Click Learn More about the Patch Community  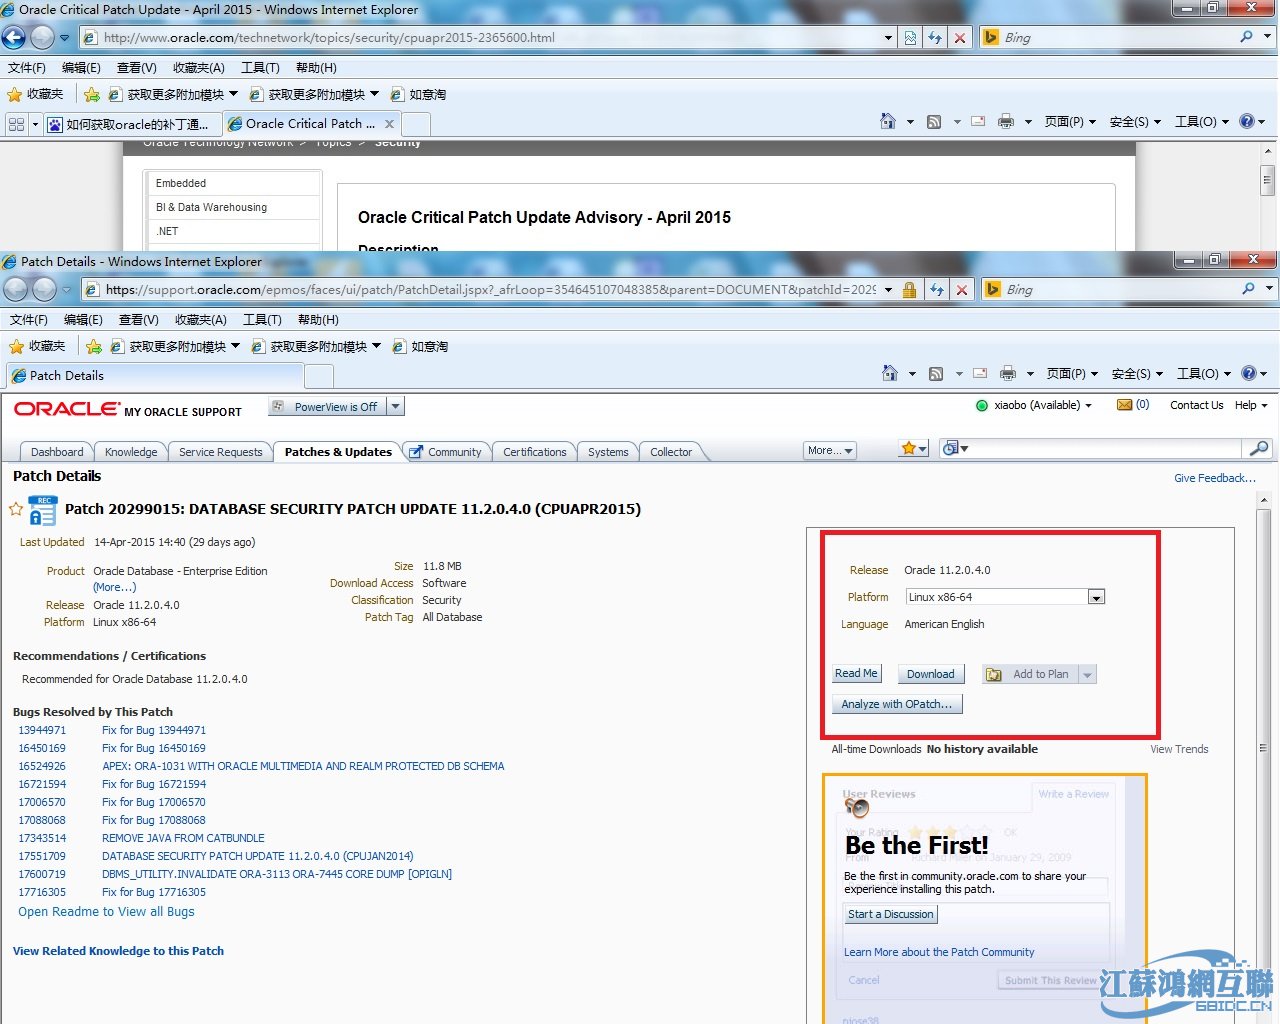point(939,952)
